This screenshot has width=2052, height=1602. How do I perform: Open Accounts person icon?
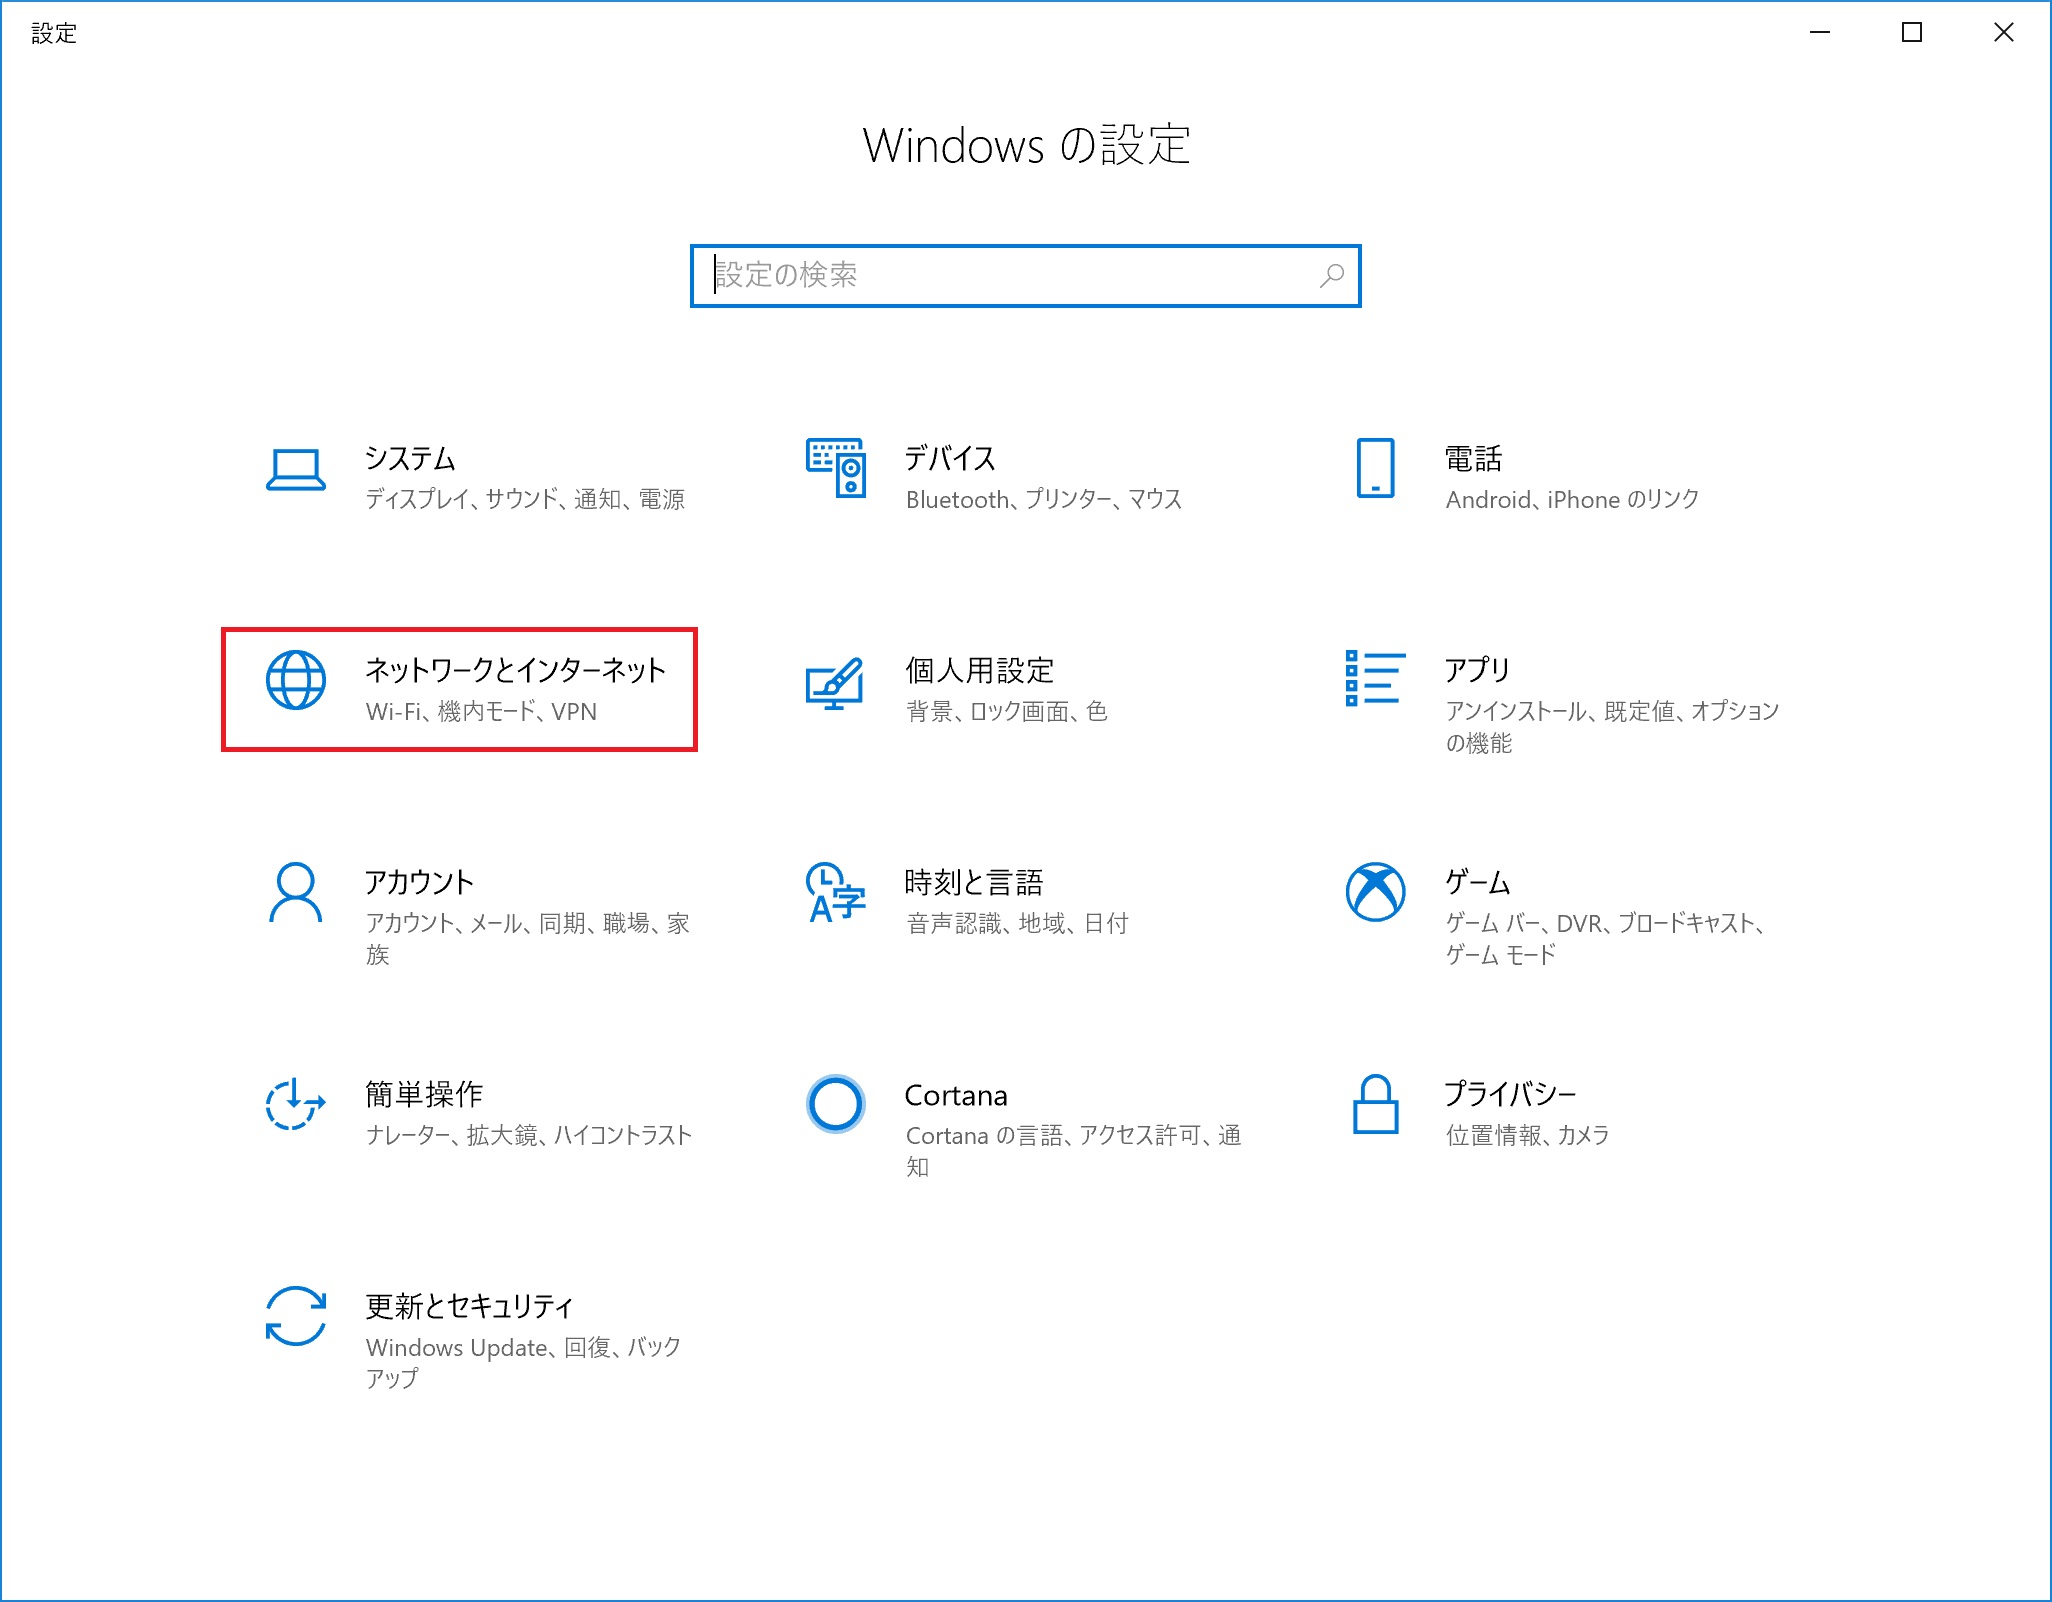[x=295, y=892]
